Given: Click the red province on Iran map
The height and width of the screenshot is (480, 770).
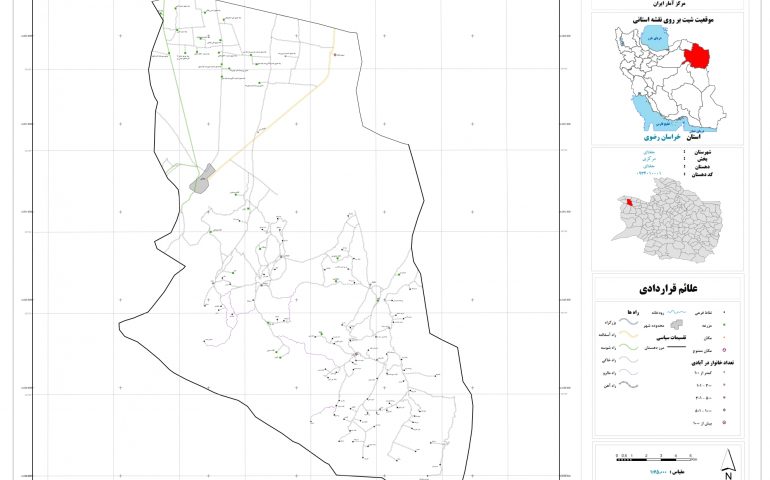Looking at the screenshot, I should [692, 51].
